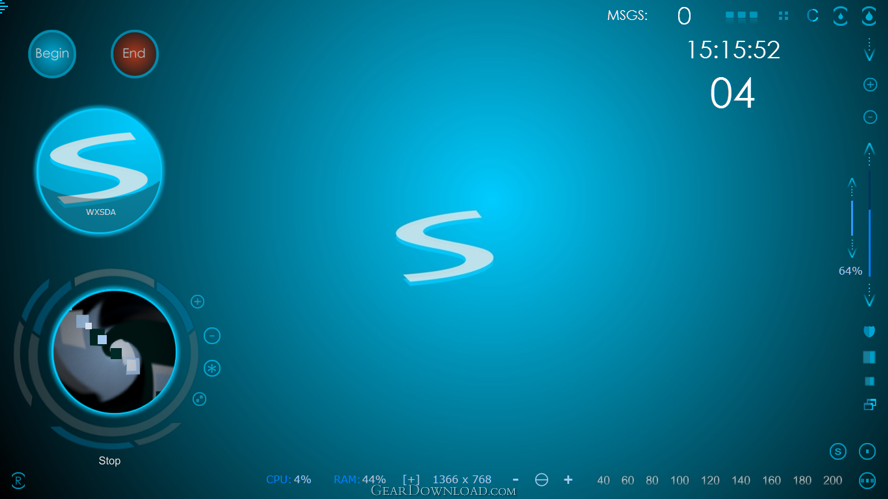888x499 pixels.
Task: Click the plus sign in bottom bar
Action: click(x=568, y=480)
